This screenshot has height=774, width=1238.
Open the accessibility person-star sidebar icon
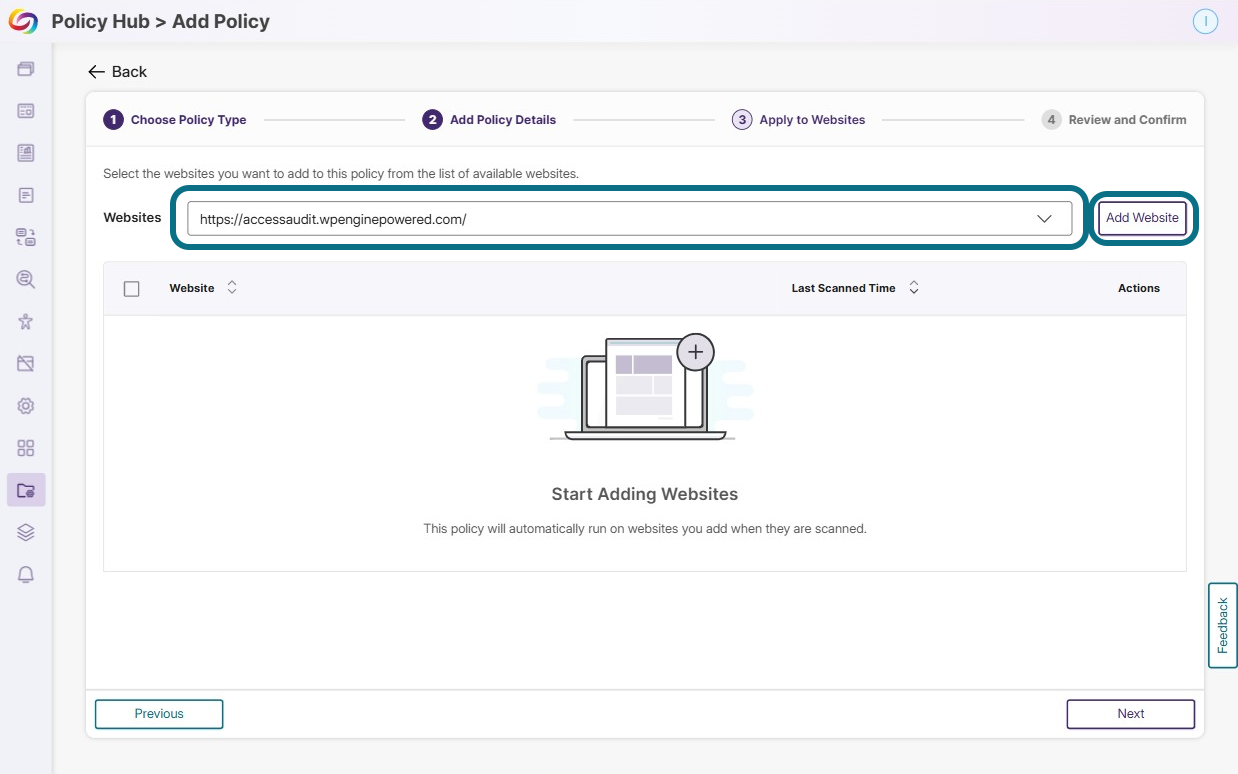(26, 321)
